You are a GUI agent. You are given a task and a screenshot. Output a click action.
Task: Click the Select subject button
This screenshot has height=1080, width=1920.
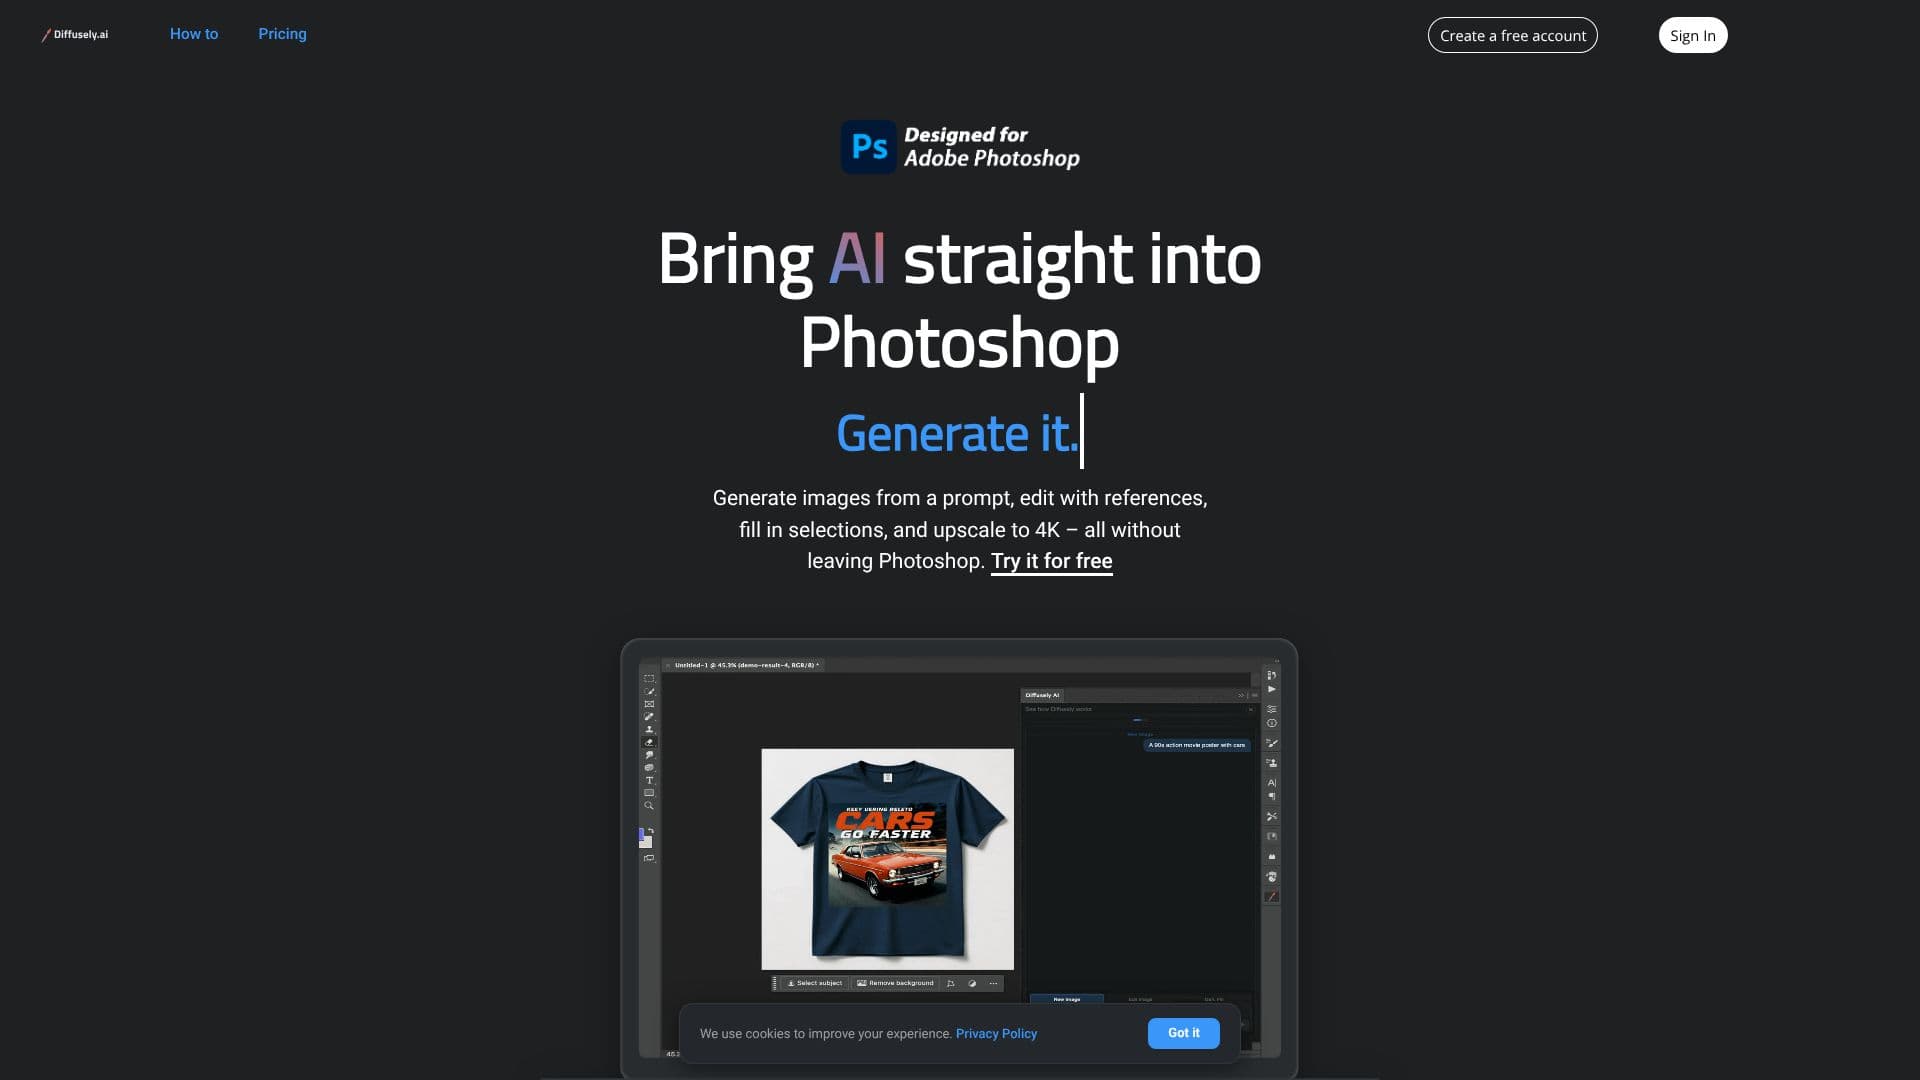[814, 983]
